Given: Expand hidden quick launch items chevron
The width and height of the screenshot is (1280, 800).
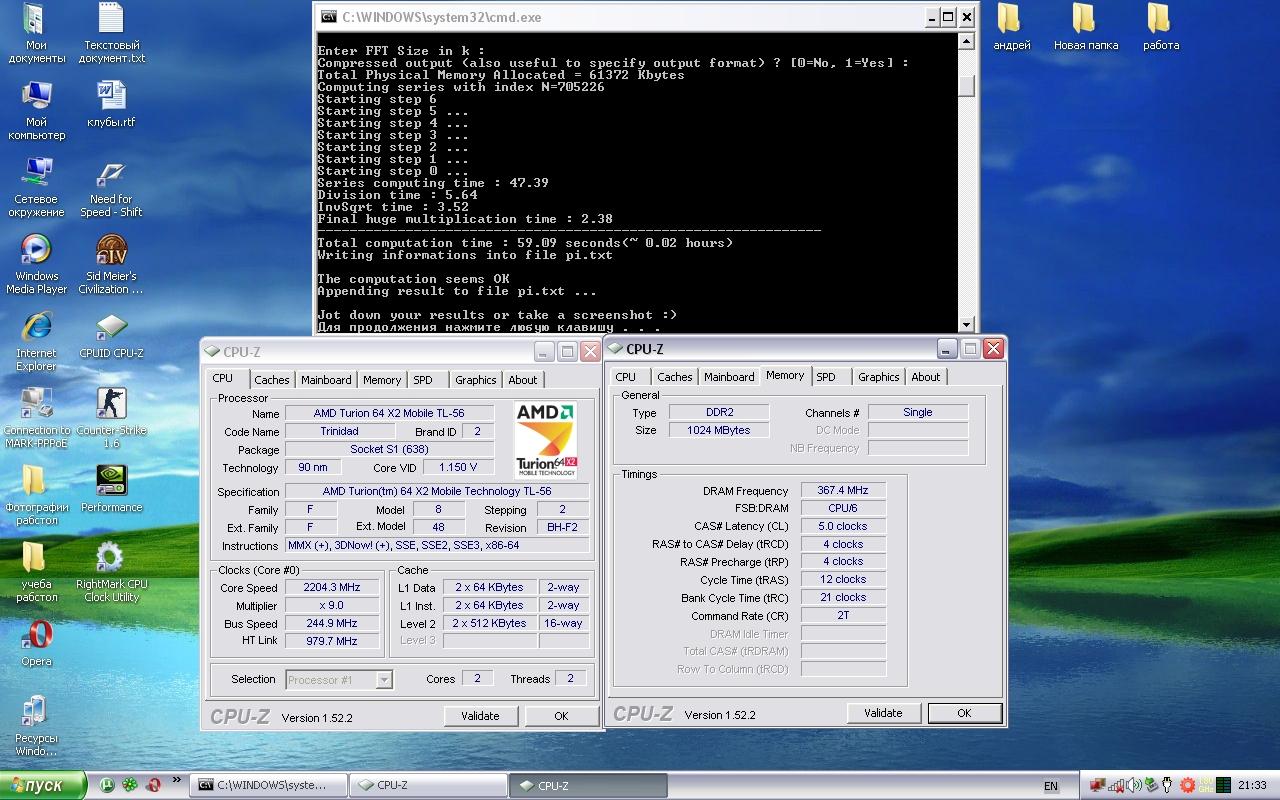Looking at the screenshot, I should [x=178, y=781].
